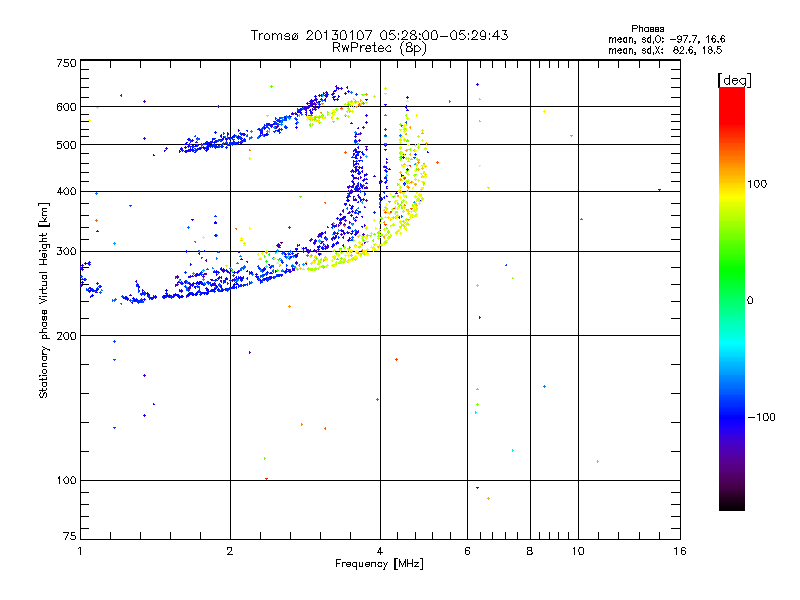Click the frequency axis "16" tick label

point(680,551)
